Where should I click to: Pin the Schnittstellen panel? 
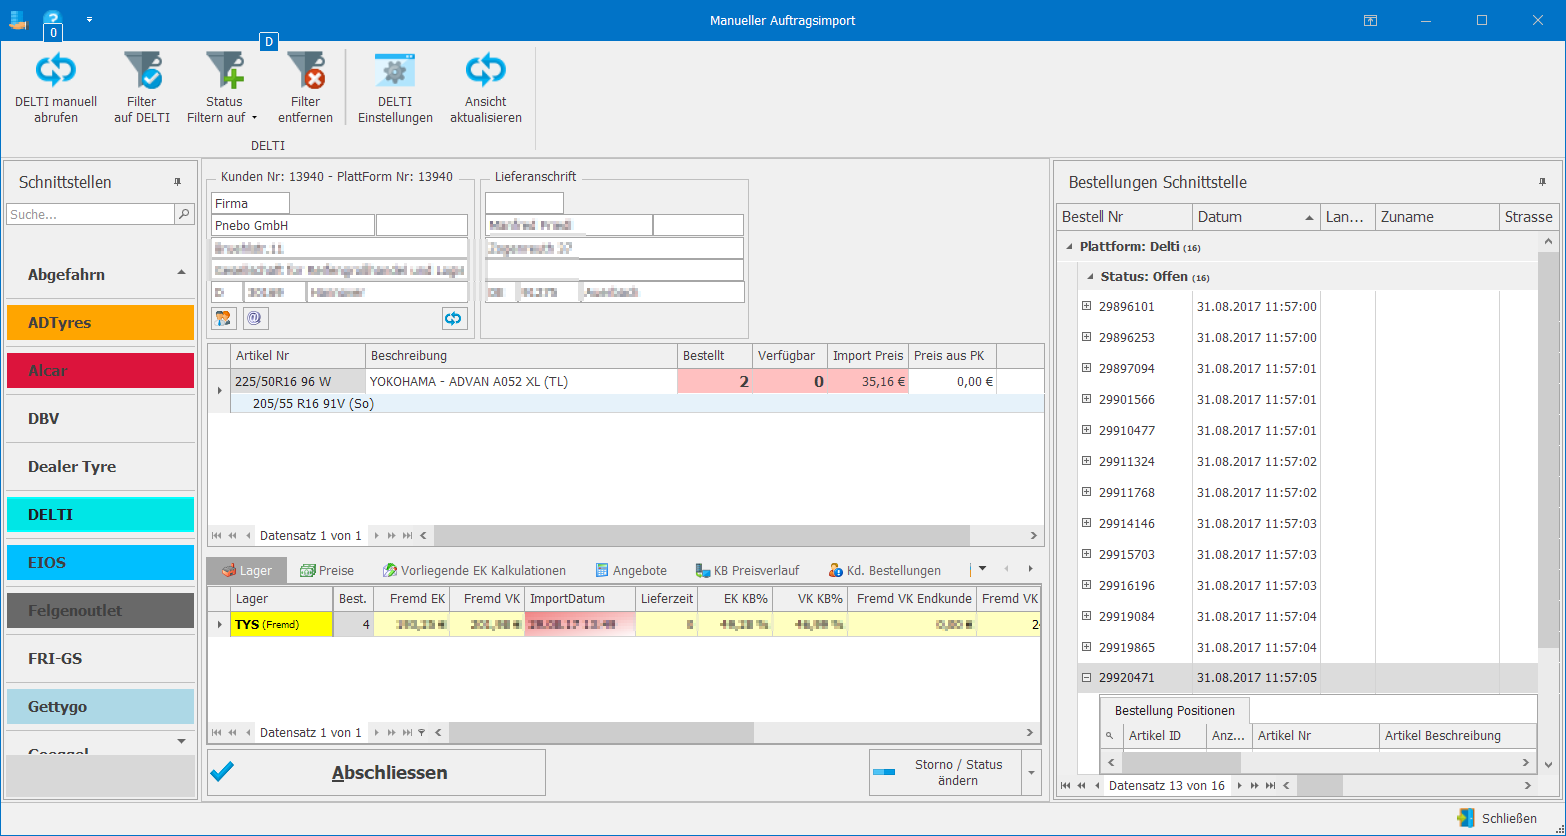point(178,182)
